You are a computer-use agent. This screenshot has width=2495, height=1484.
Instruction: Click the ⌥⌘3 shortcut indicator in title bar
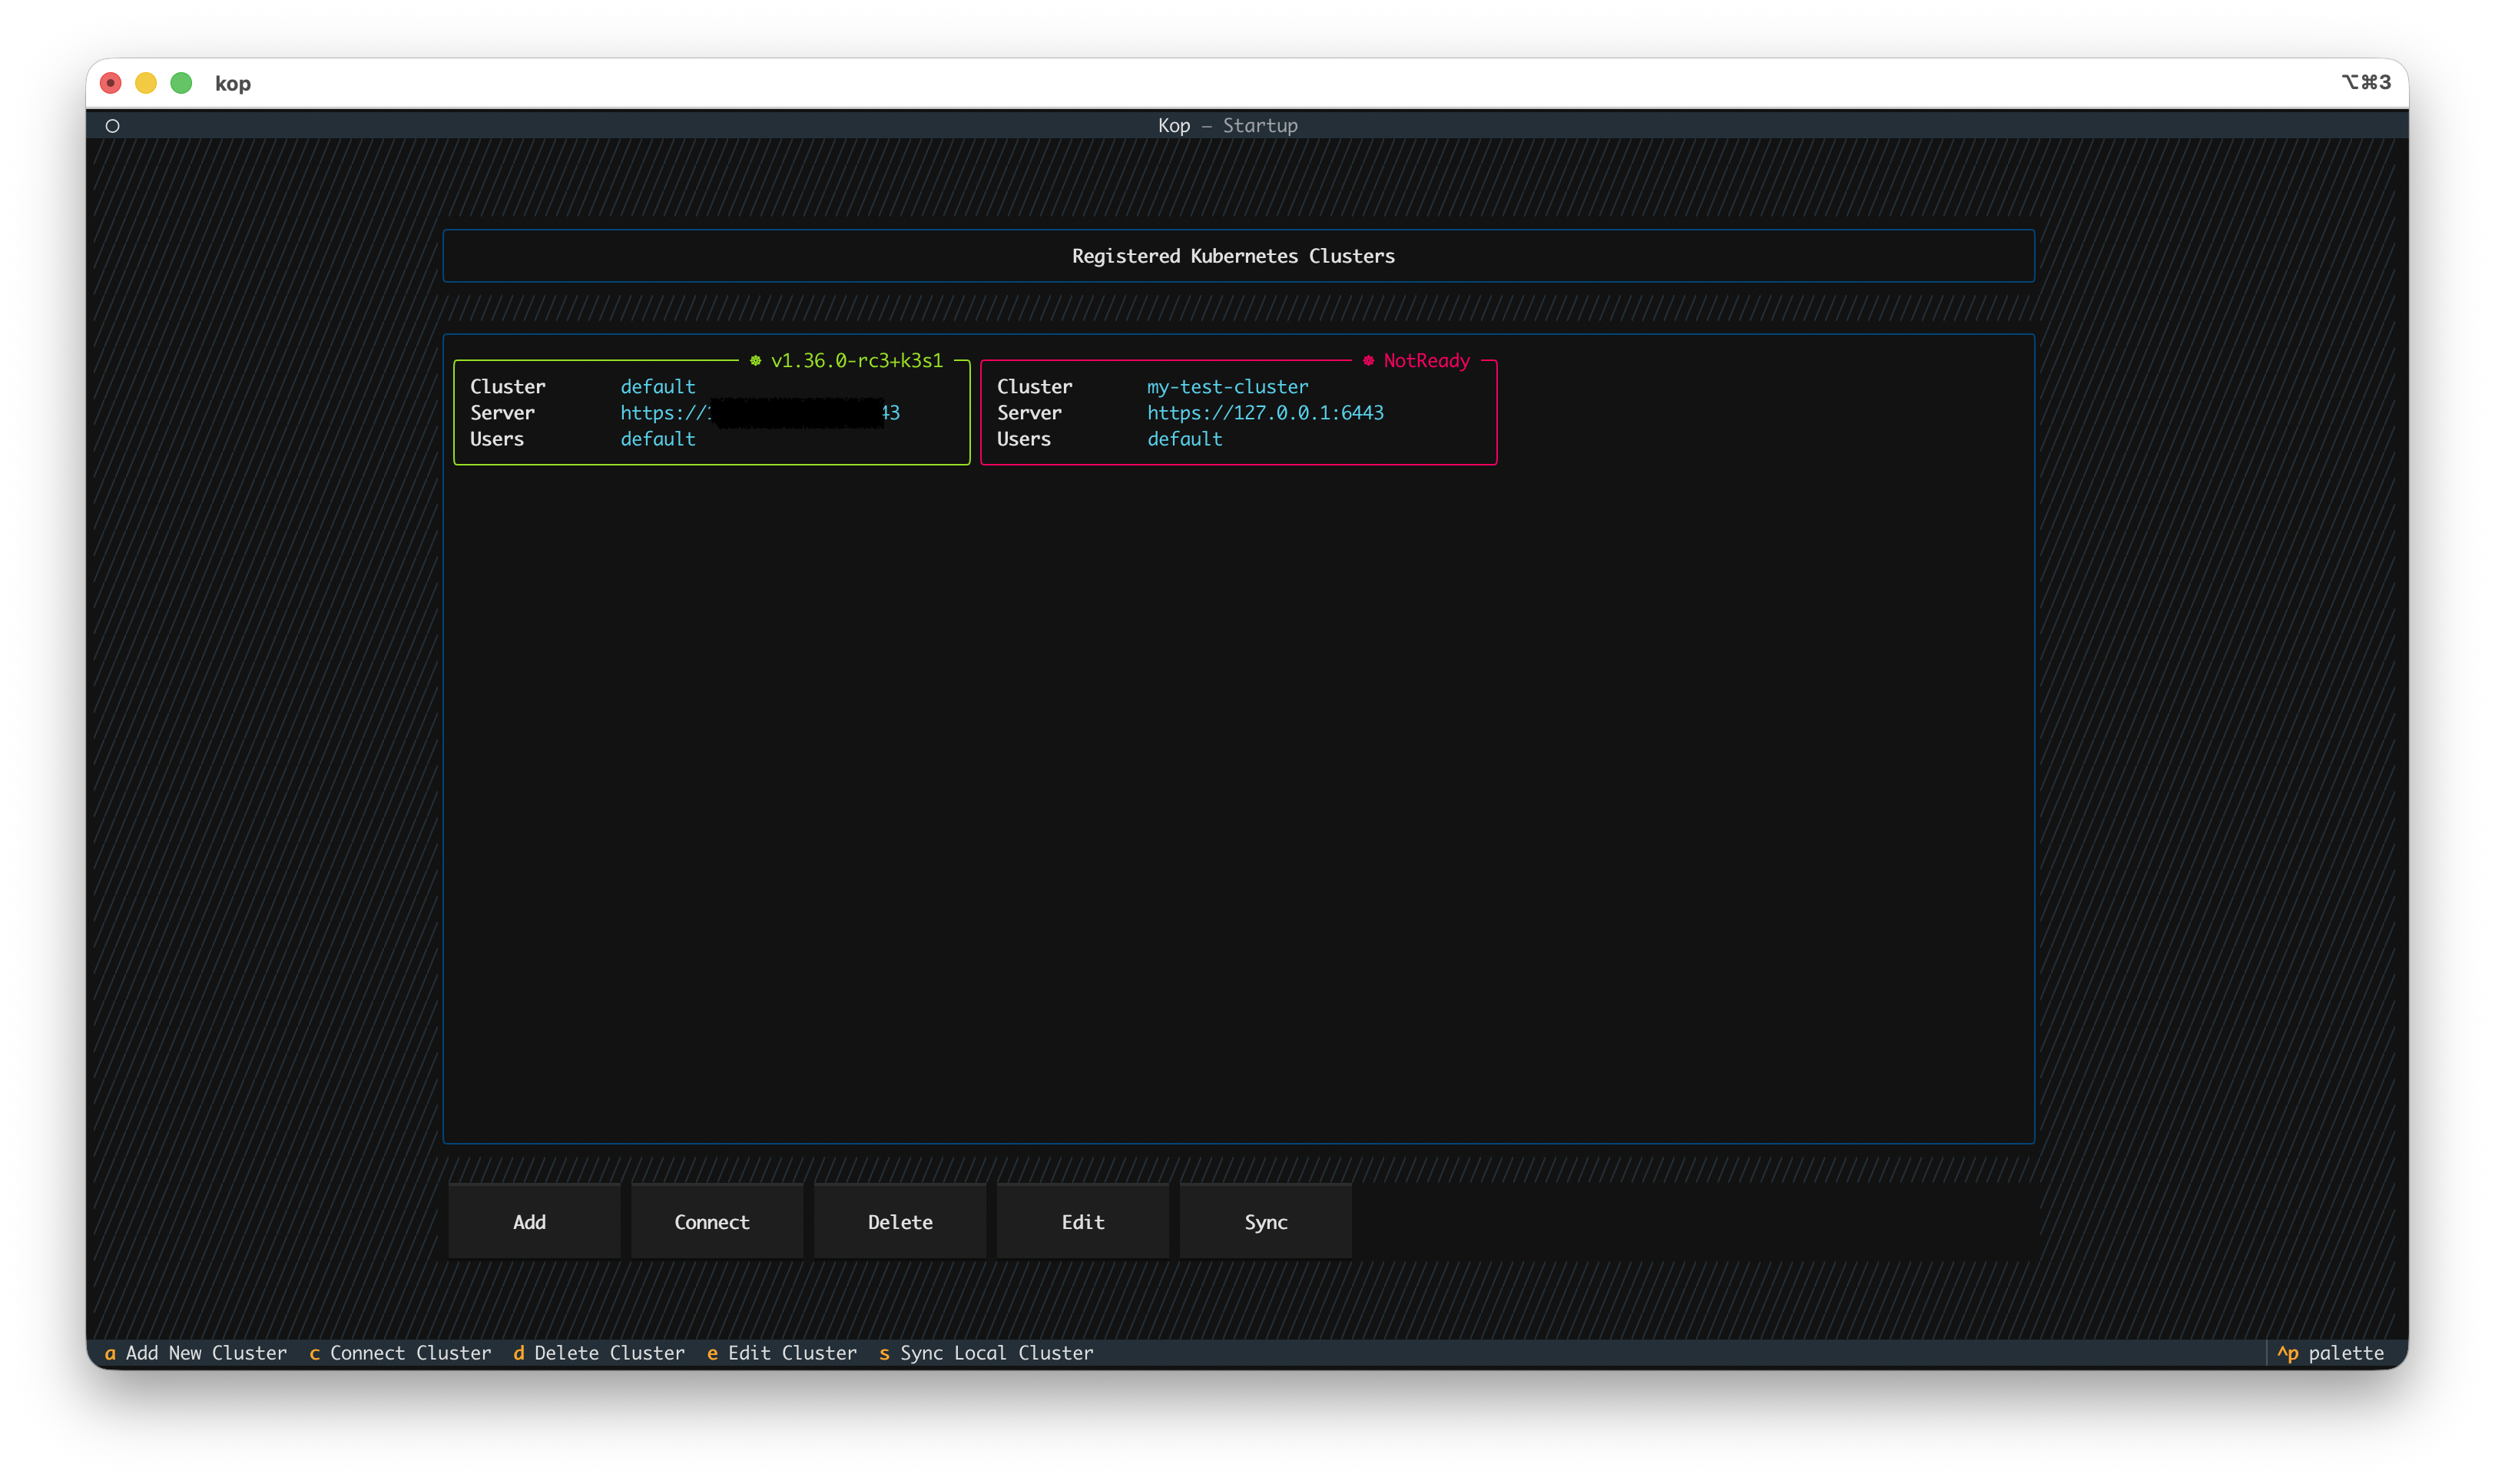point(2365,83)
